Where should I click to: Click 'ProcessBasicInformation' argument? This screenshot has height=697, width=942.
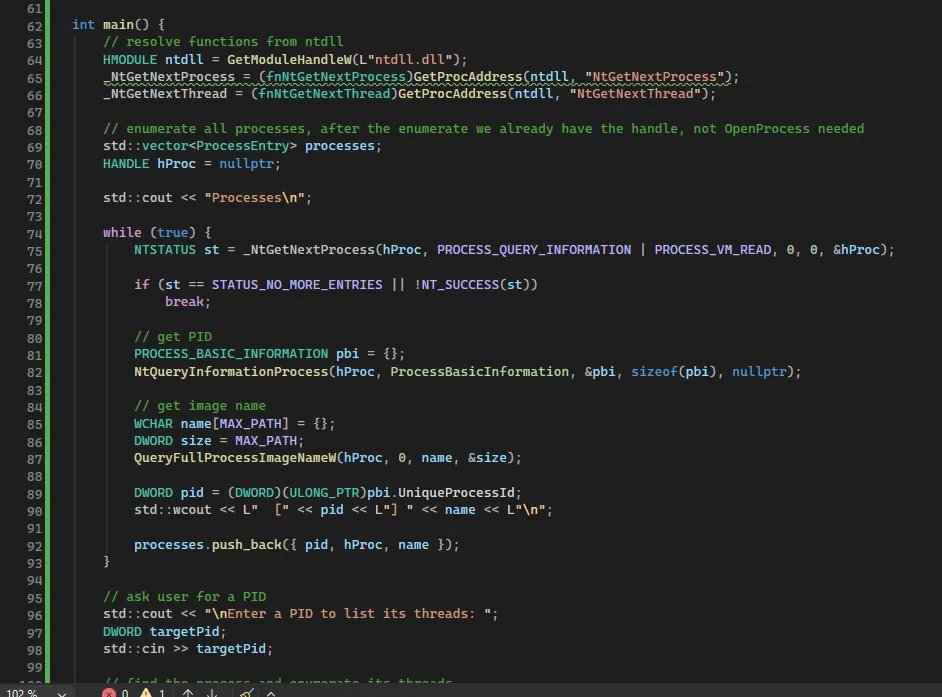pos(479,372)
